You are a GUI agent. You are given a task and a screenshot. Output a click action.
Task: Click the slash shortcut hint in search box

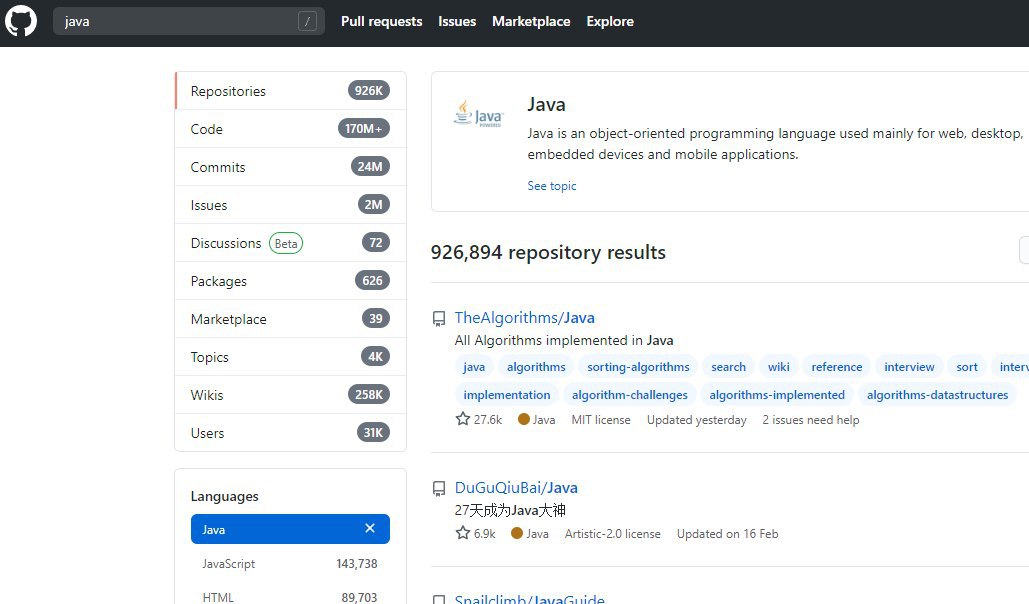click(x=307, y=22)
